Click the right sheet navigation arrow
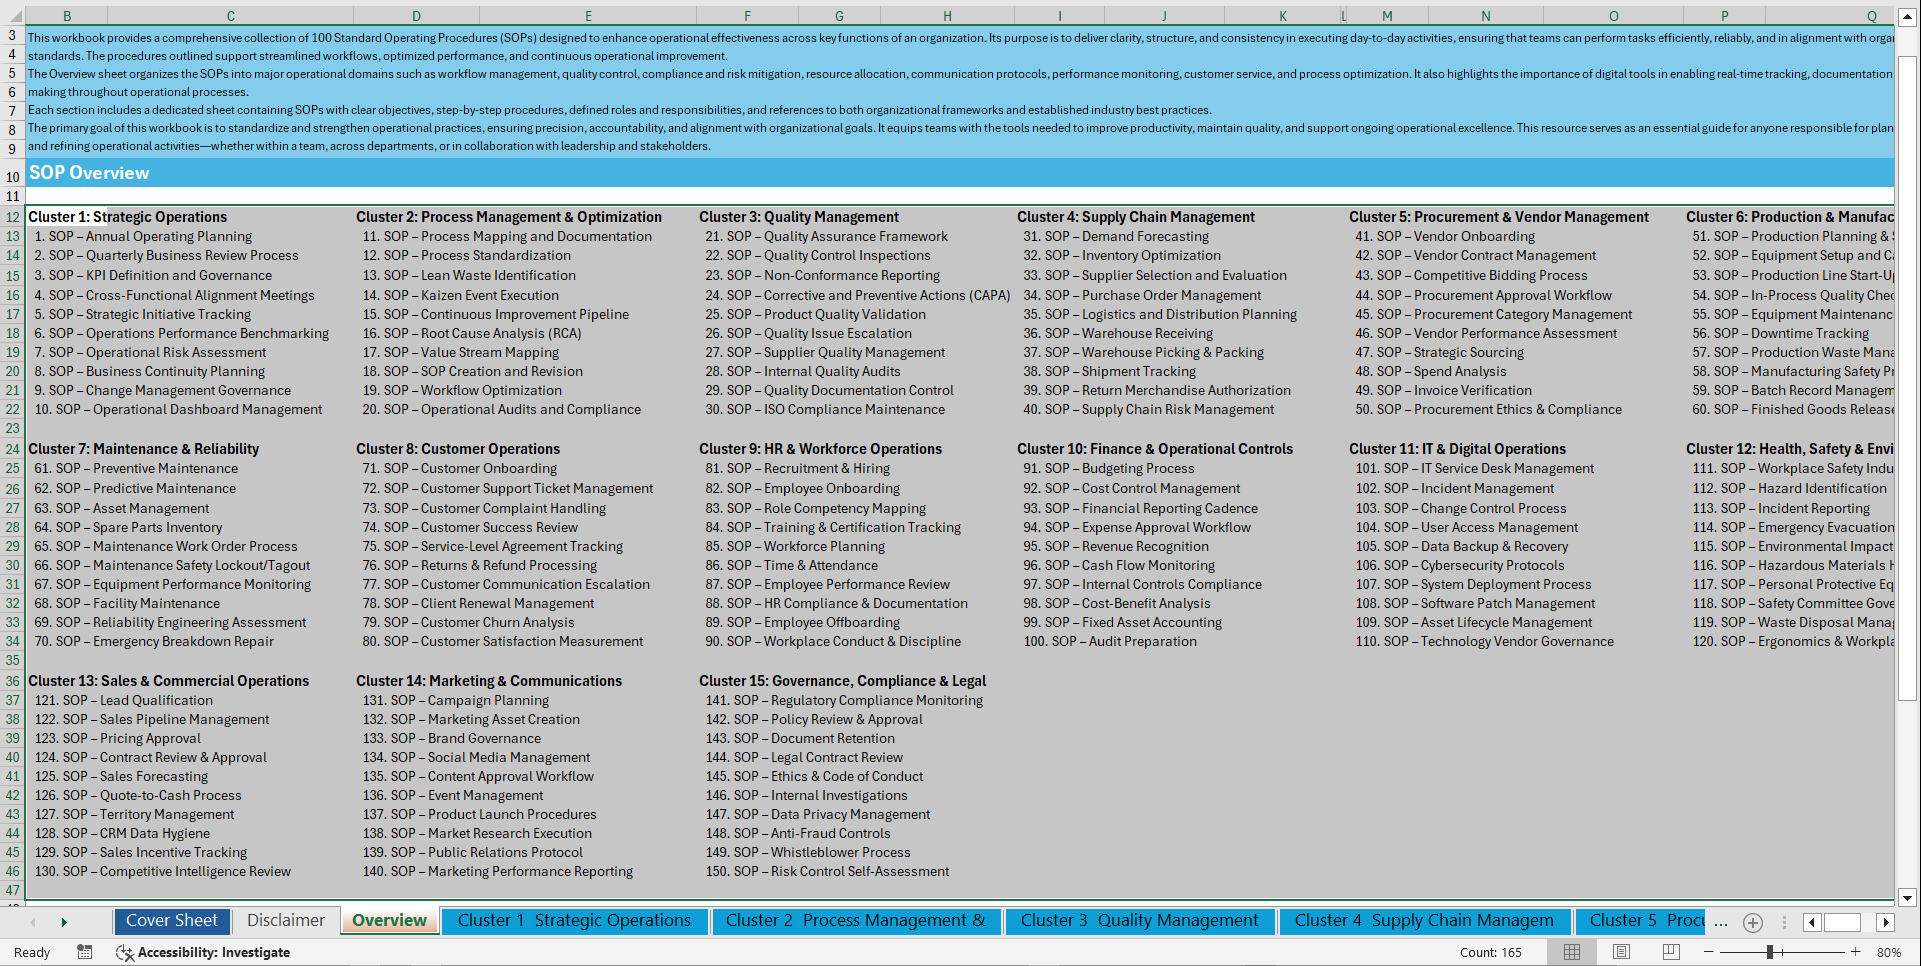Image resolution: width=1921 pixels, height=966 pixels. point(64,921)
